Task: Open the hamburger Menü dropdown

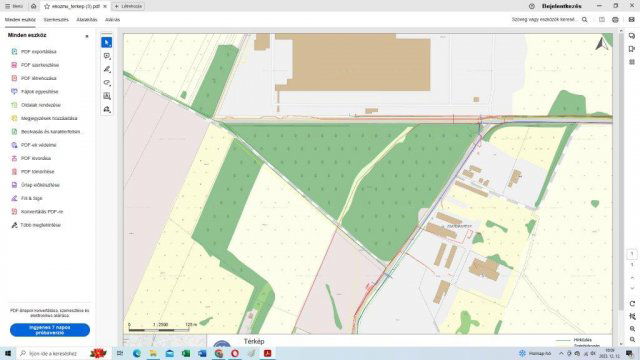Action: tap(14, 6)
